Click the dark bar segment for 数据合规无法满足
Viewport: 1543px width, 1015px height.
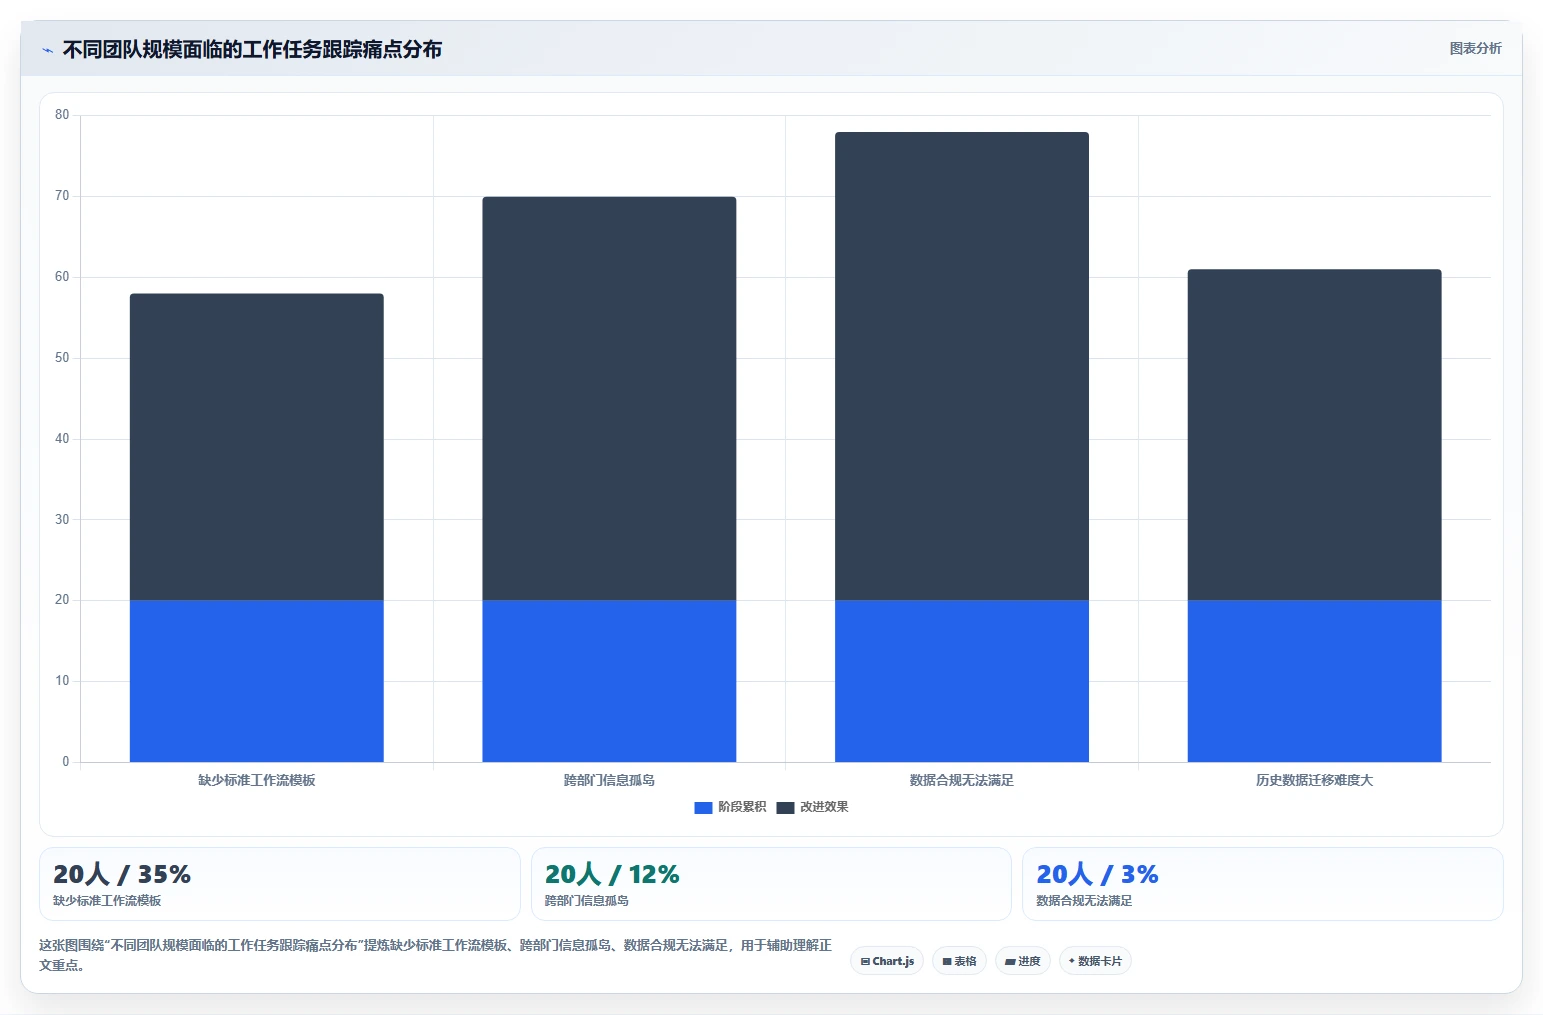tap(962, 366)
